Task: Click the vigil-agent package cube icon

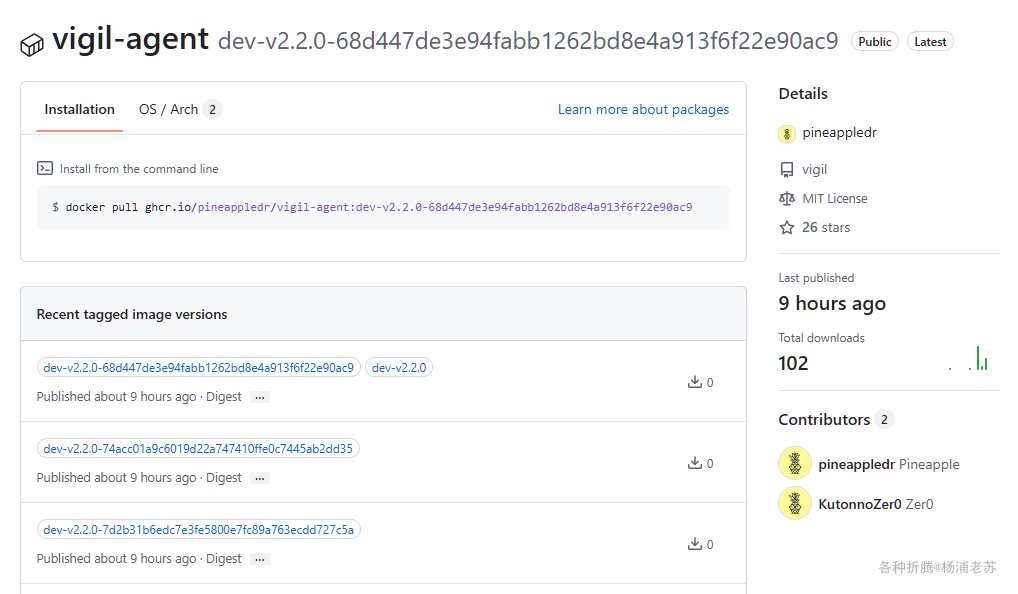Action: [32, 44]
